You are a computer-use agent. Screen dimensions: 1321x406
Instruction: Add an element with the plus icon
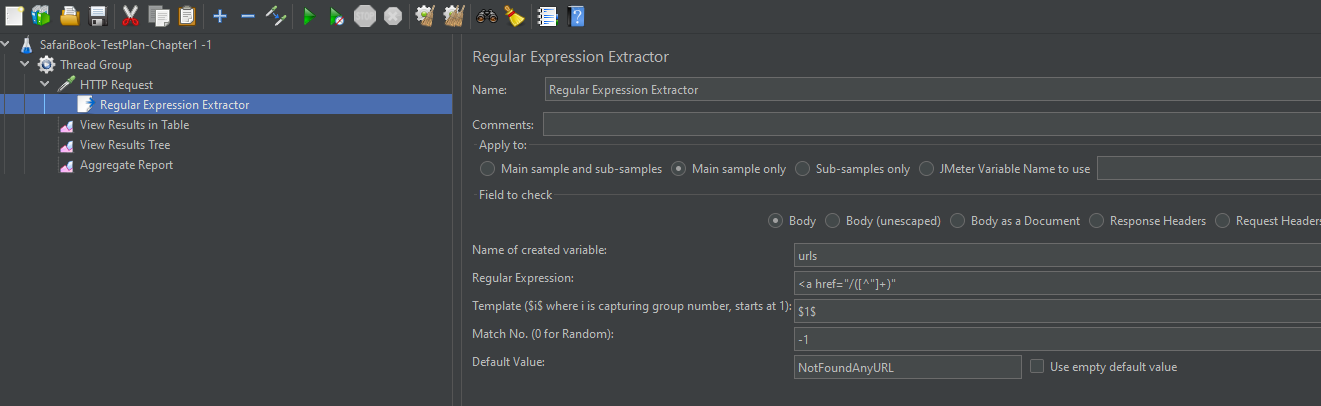click(x=220, y=16)
